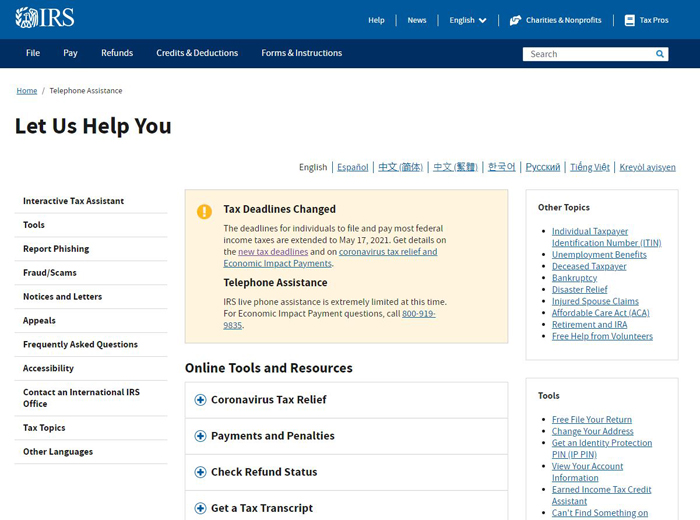Click the IRS logo
The height and width of the screenshot is (520, 700).
(x=45, y=18)
